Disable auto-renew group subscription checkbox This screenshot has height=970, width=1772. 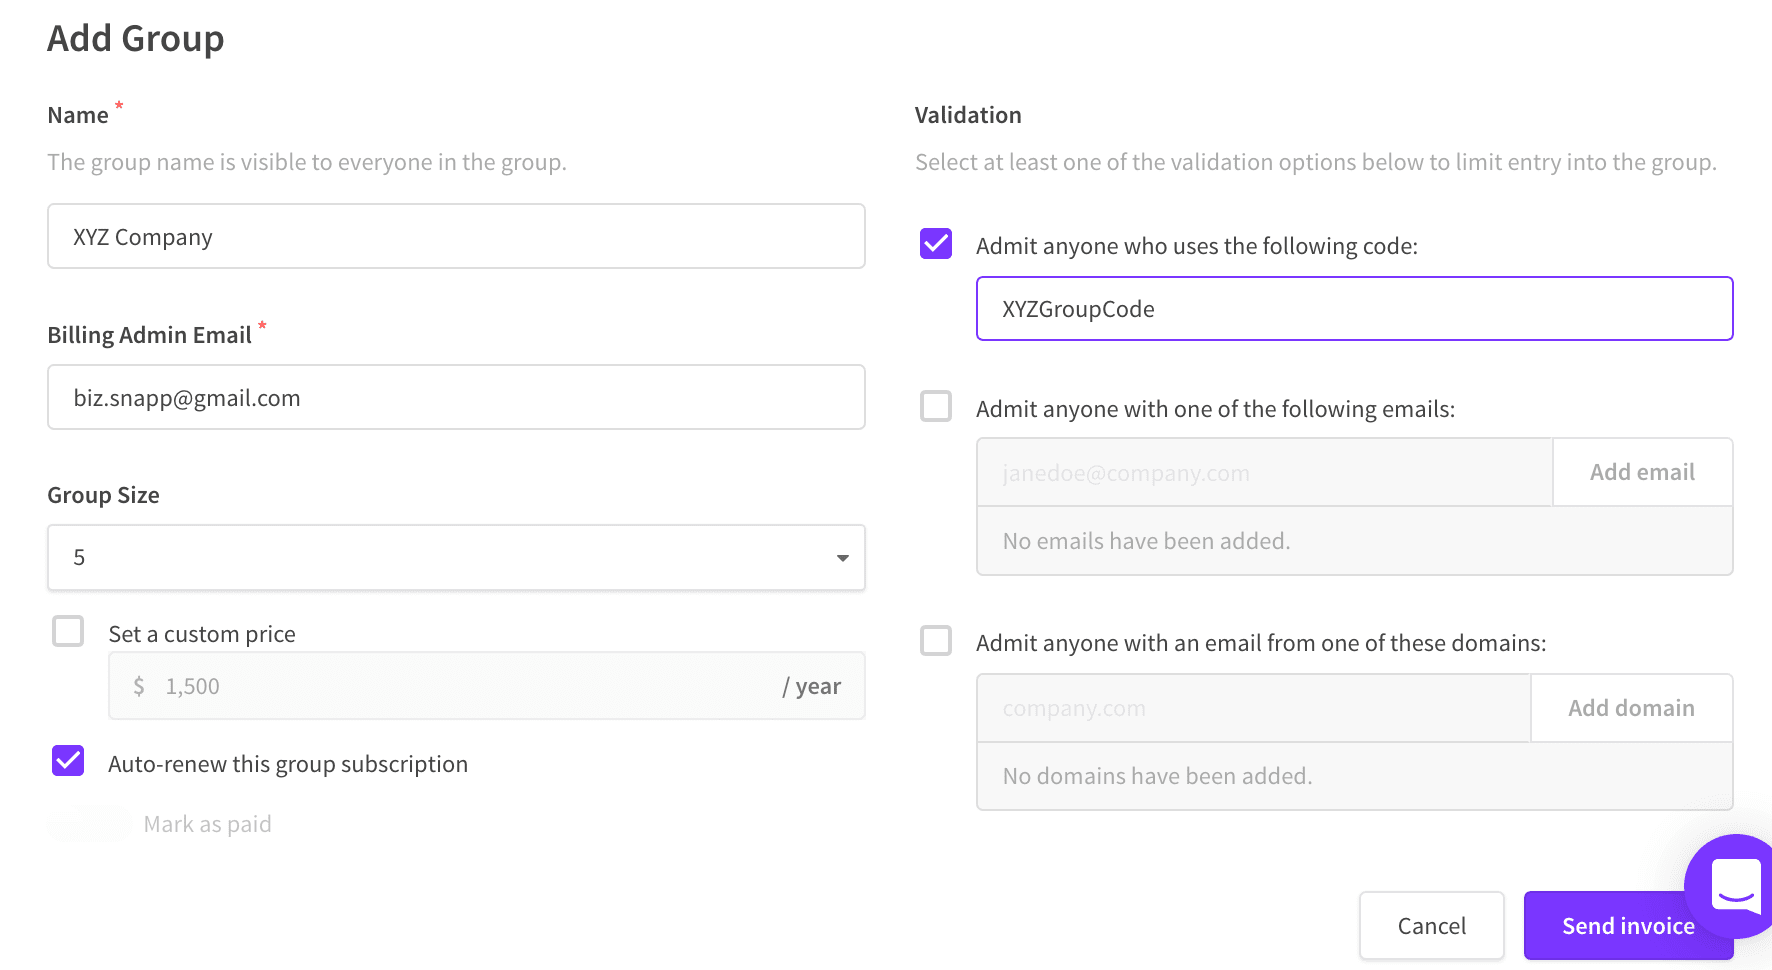pyautogui.click(x=68, y=761)
